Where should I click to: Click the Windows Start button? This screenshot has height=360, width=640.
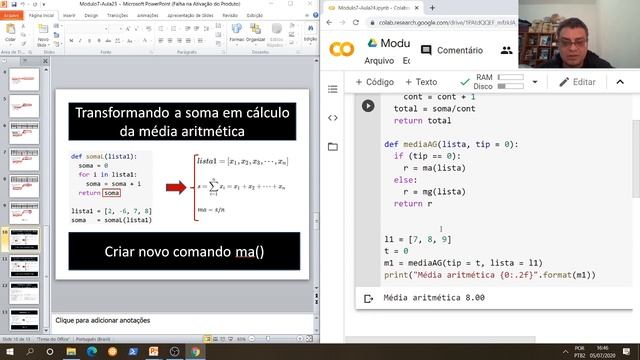(10, 351)
